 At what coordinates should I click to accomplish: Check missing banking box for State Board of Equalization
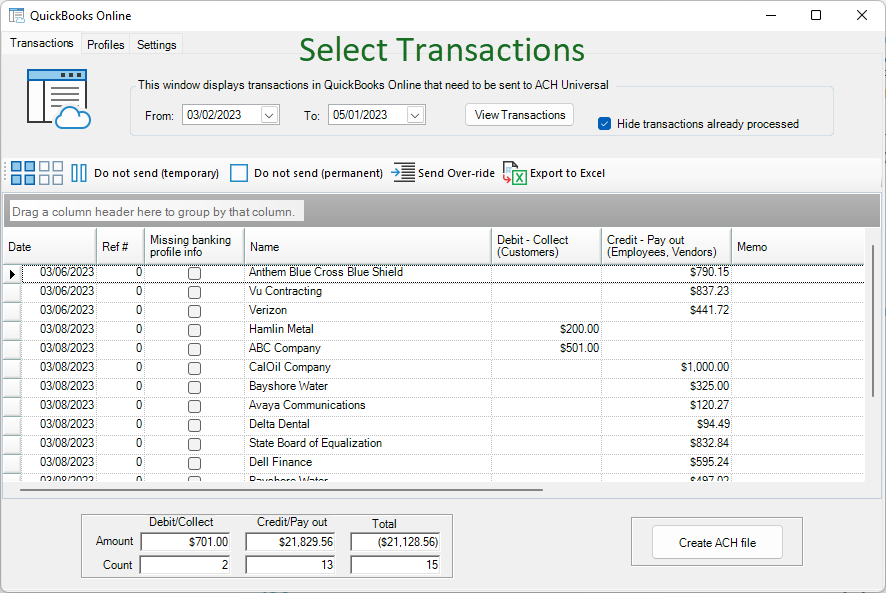point(194,444)
